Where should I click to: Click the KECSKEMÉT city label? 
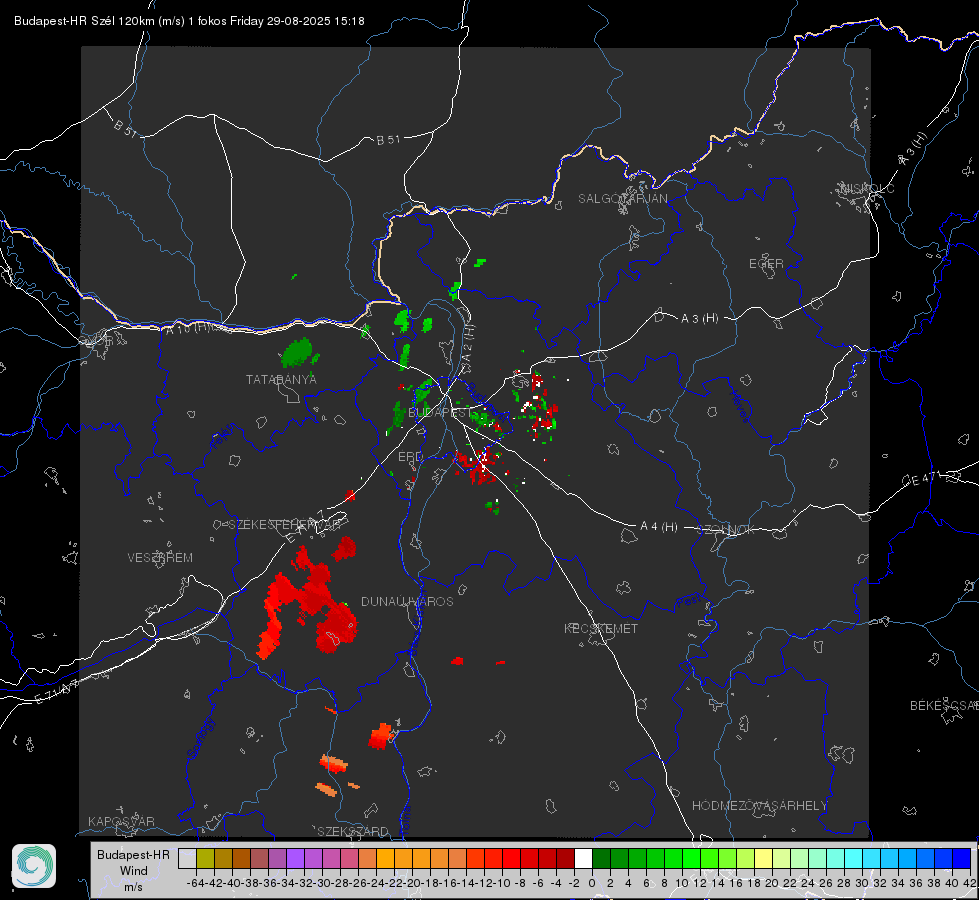[601, 628]
